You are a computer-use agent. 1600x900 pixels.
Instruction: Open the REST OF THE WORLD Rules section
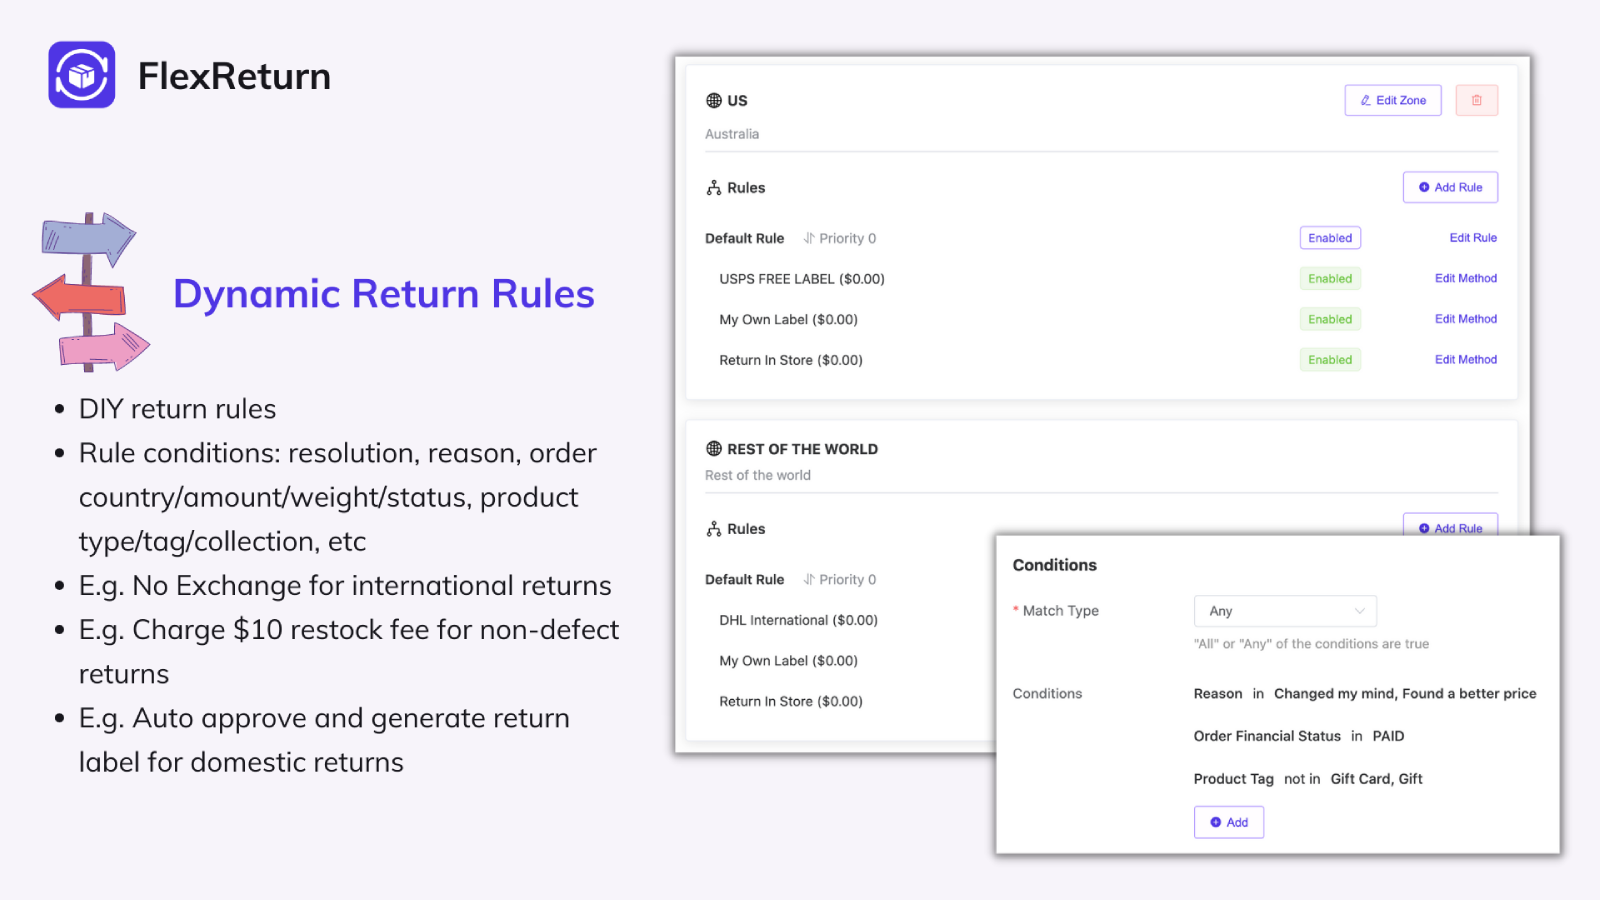tap(746, 528)
